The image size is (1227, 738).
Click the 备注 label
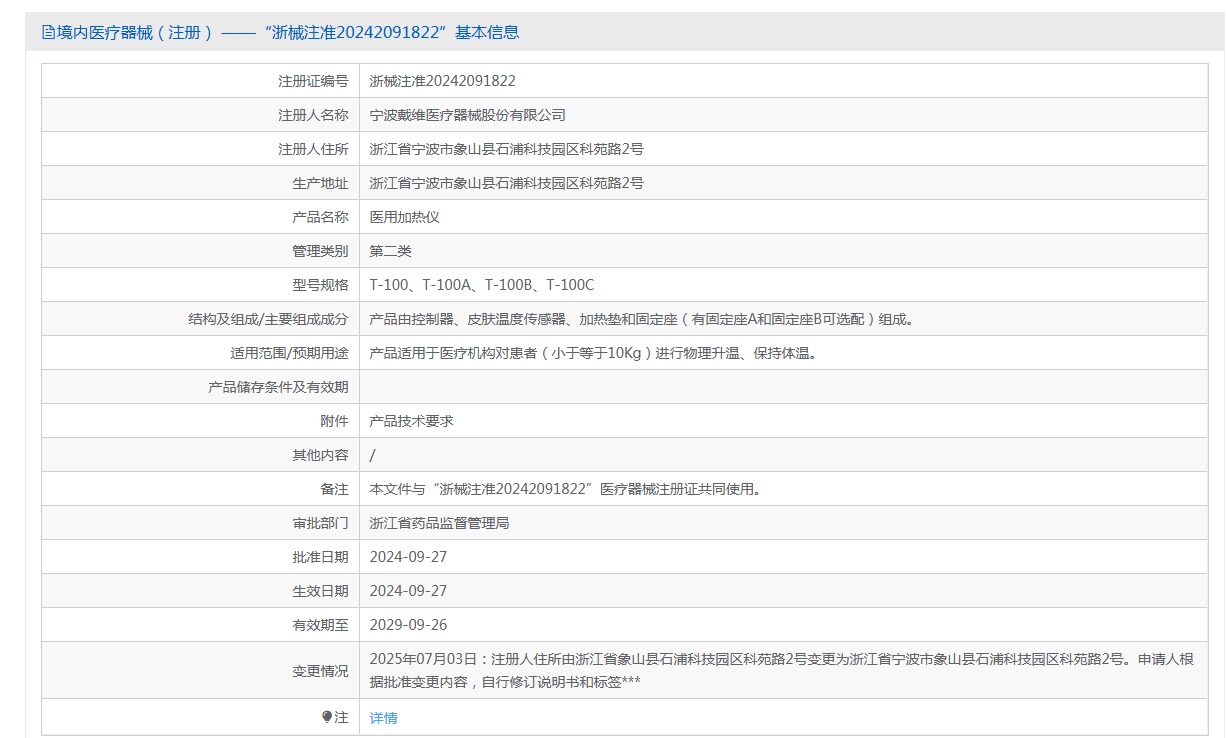[334, 489]
